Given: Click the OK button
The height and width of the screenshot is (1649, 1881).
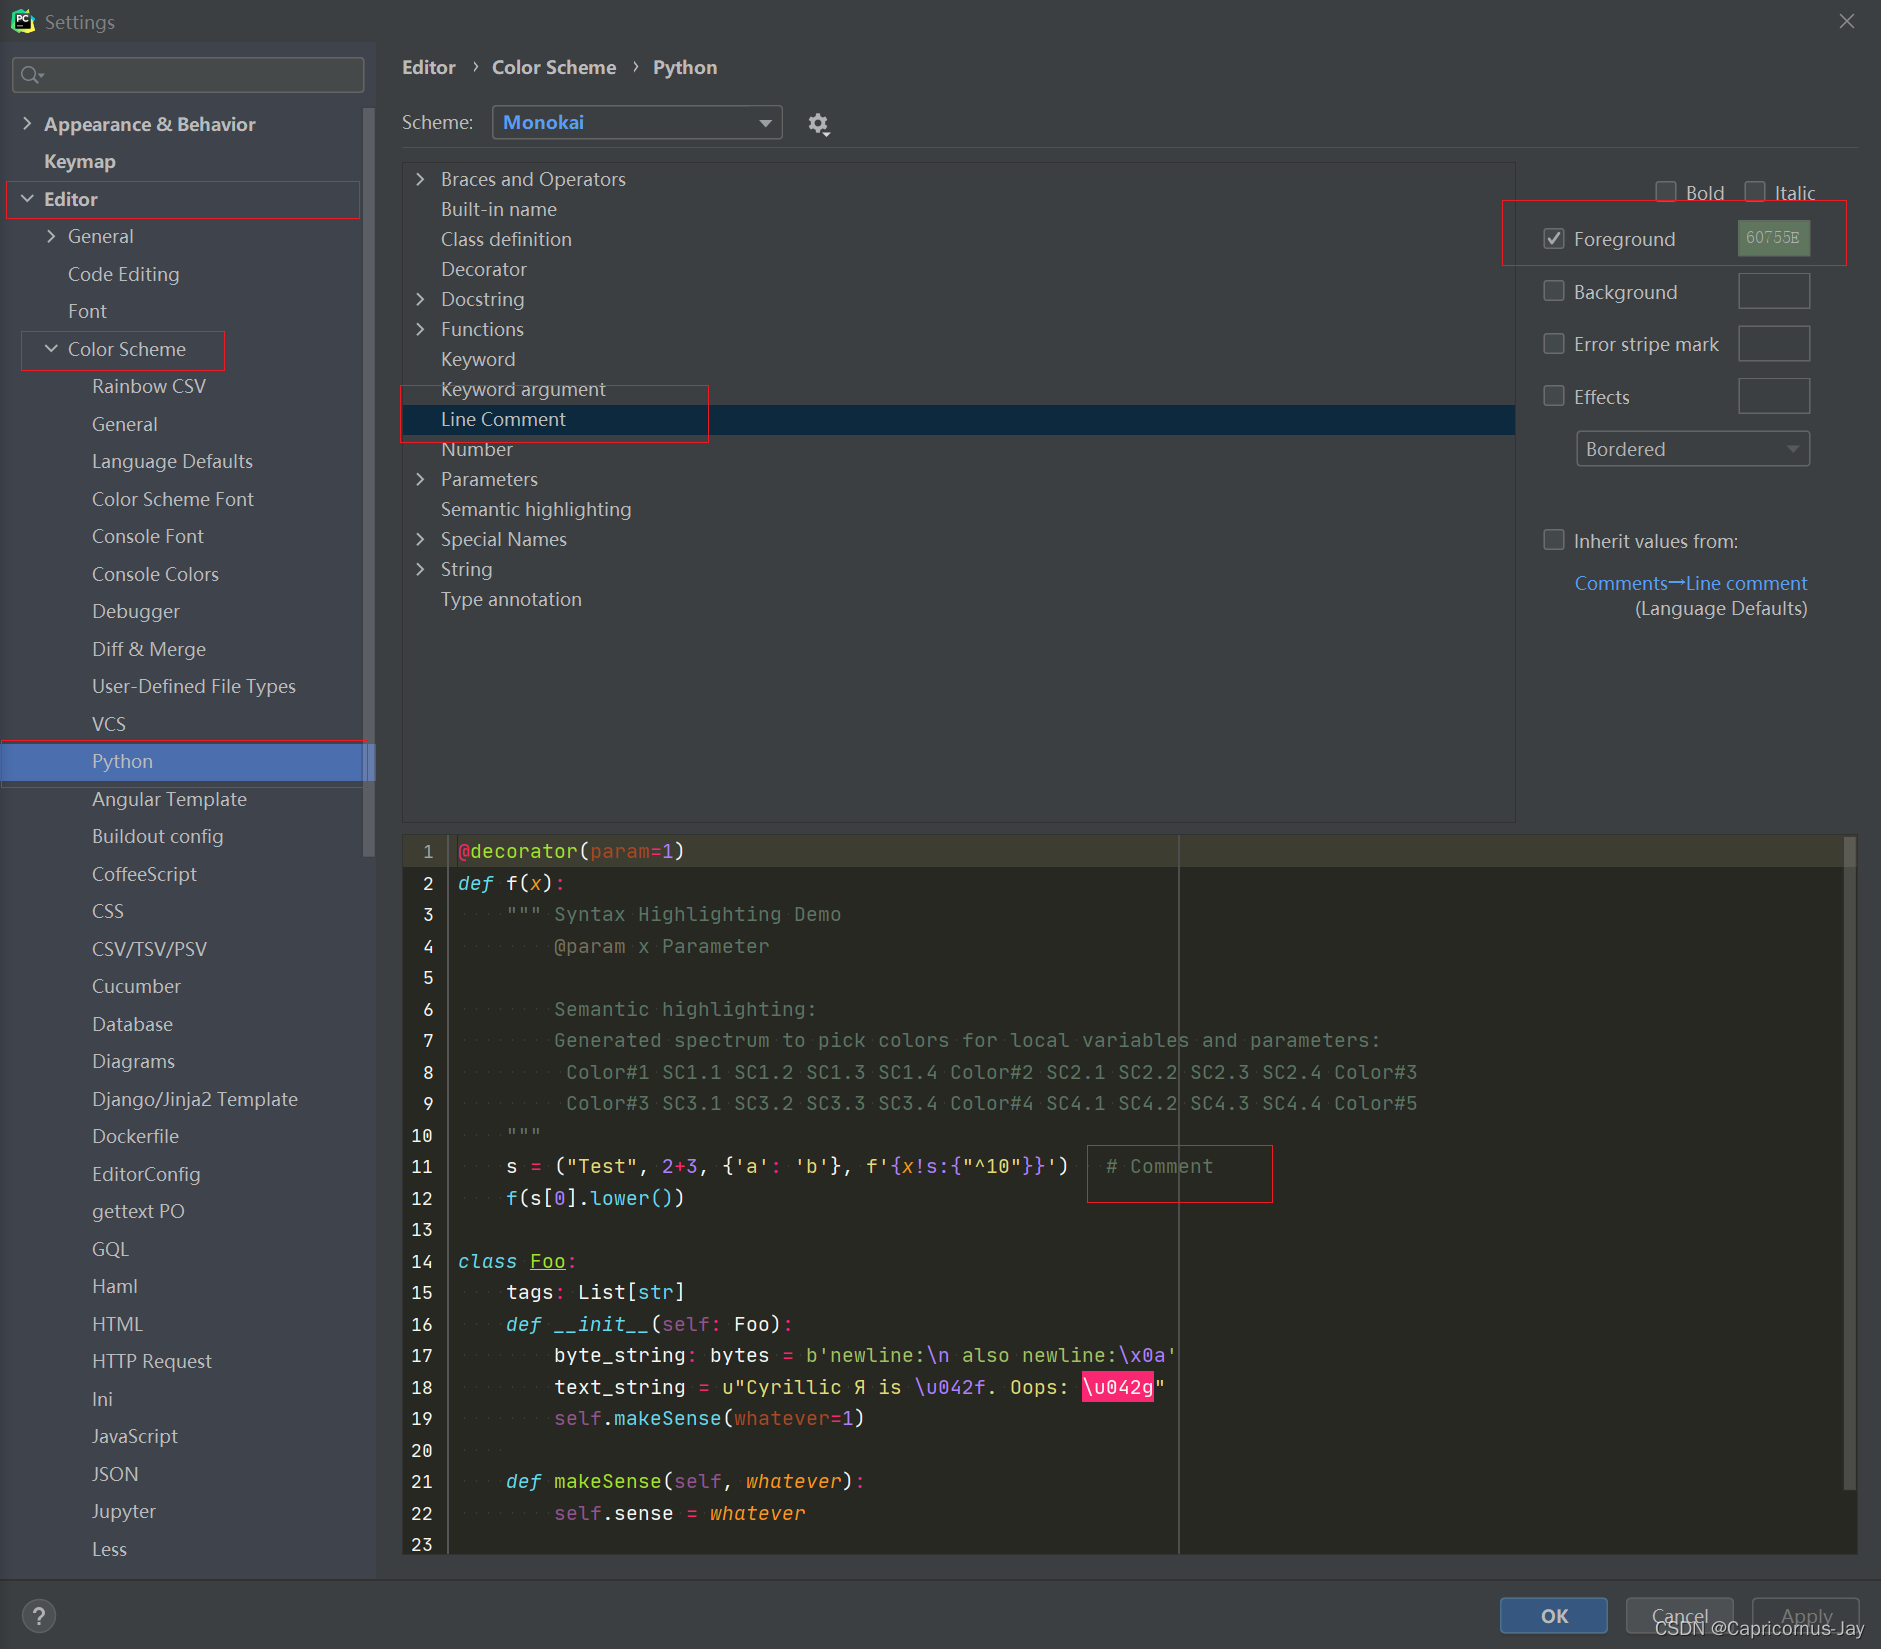Looking at the screenshot, I should pos(1553,1615).
